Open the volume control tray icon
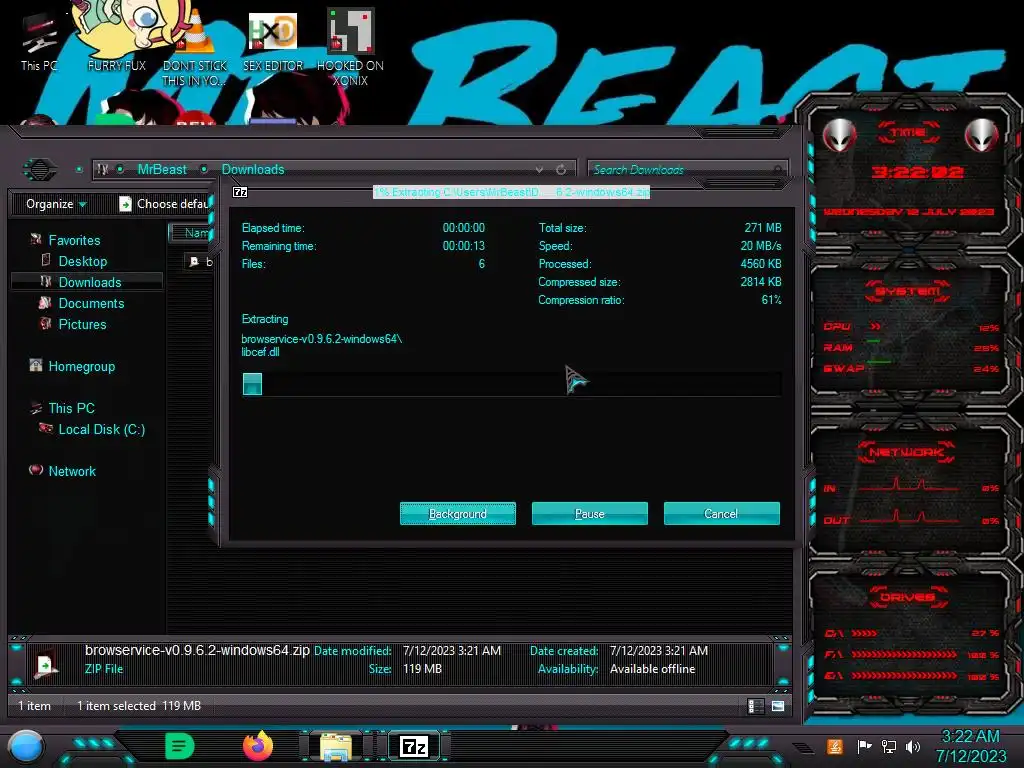 coord(913,746)
